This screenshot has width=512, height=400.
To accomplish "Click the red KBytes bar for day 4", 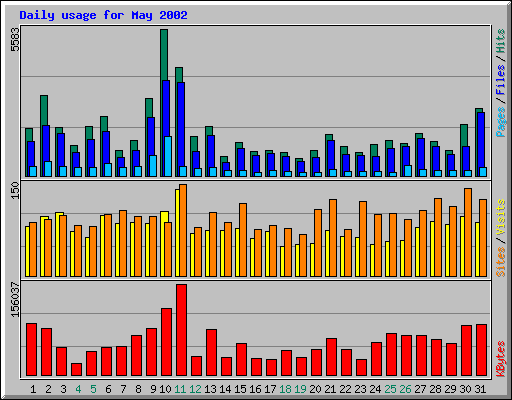I will 76,369.
